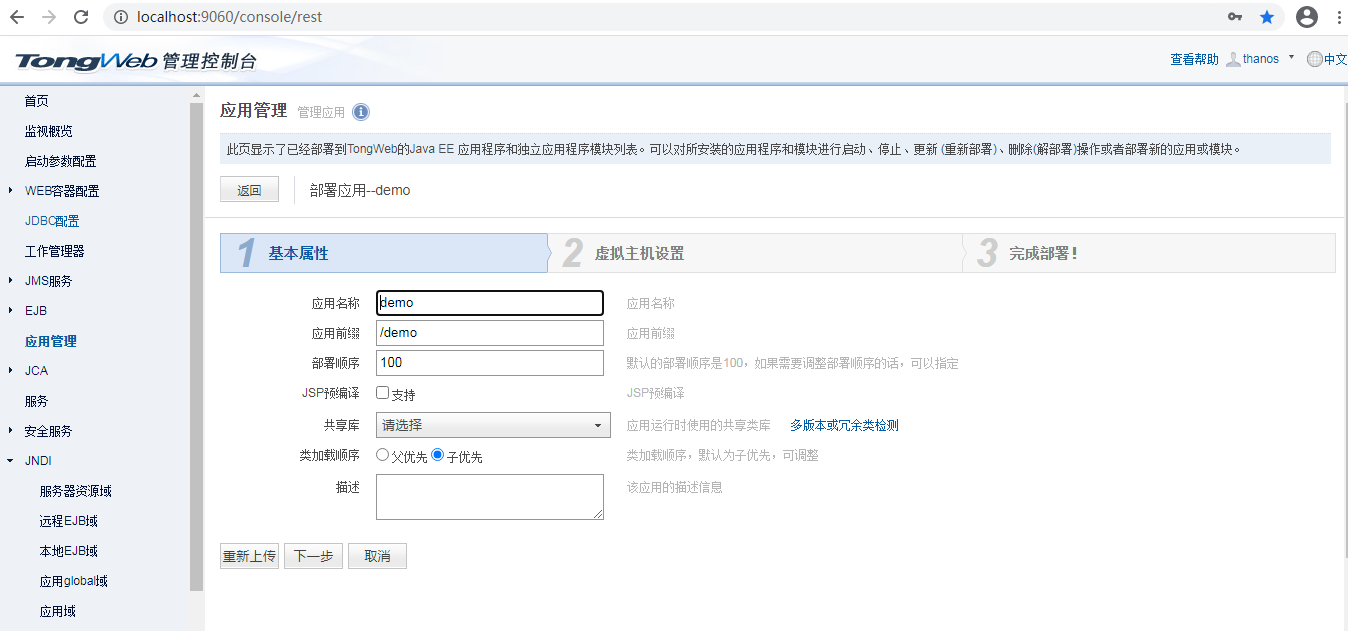Viewport: 1348px width, 631px height.
Task: Click the globe language icon
Action: point(1314,59)
